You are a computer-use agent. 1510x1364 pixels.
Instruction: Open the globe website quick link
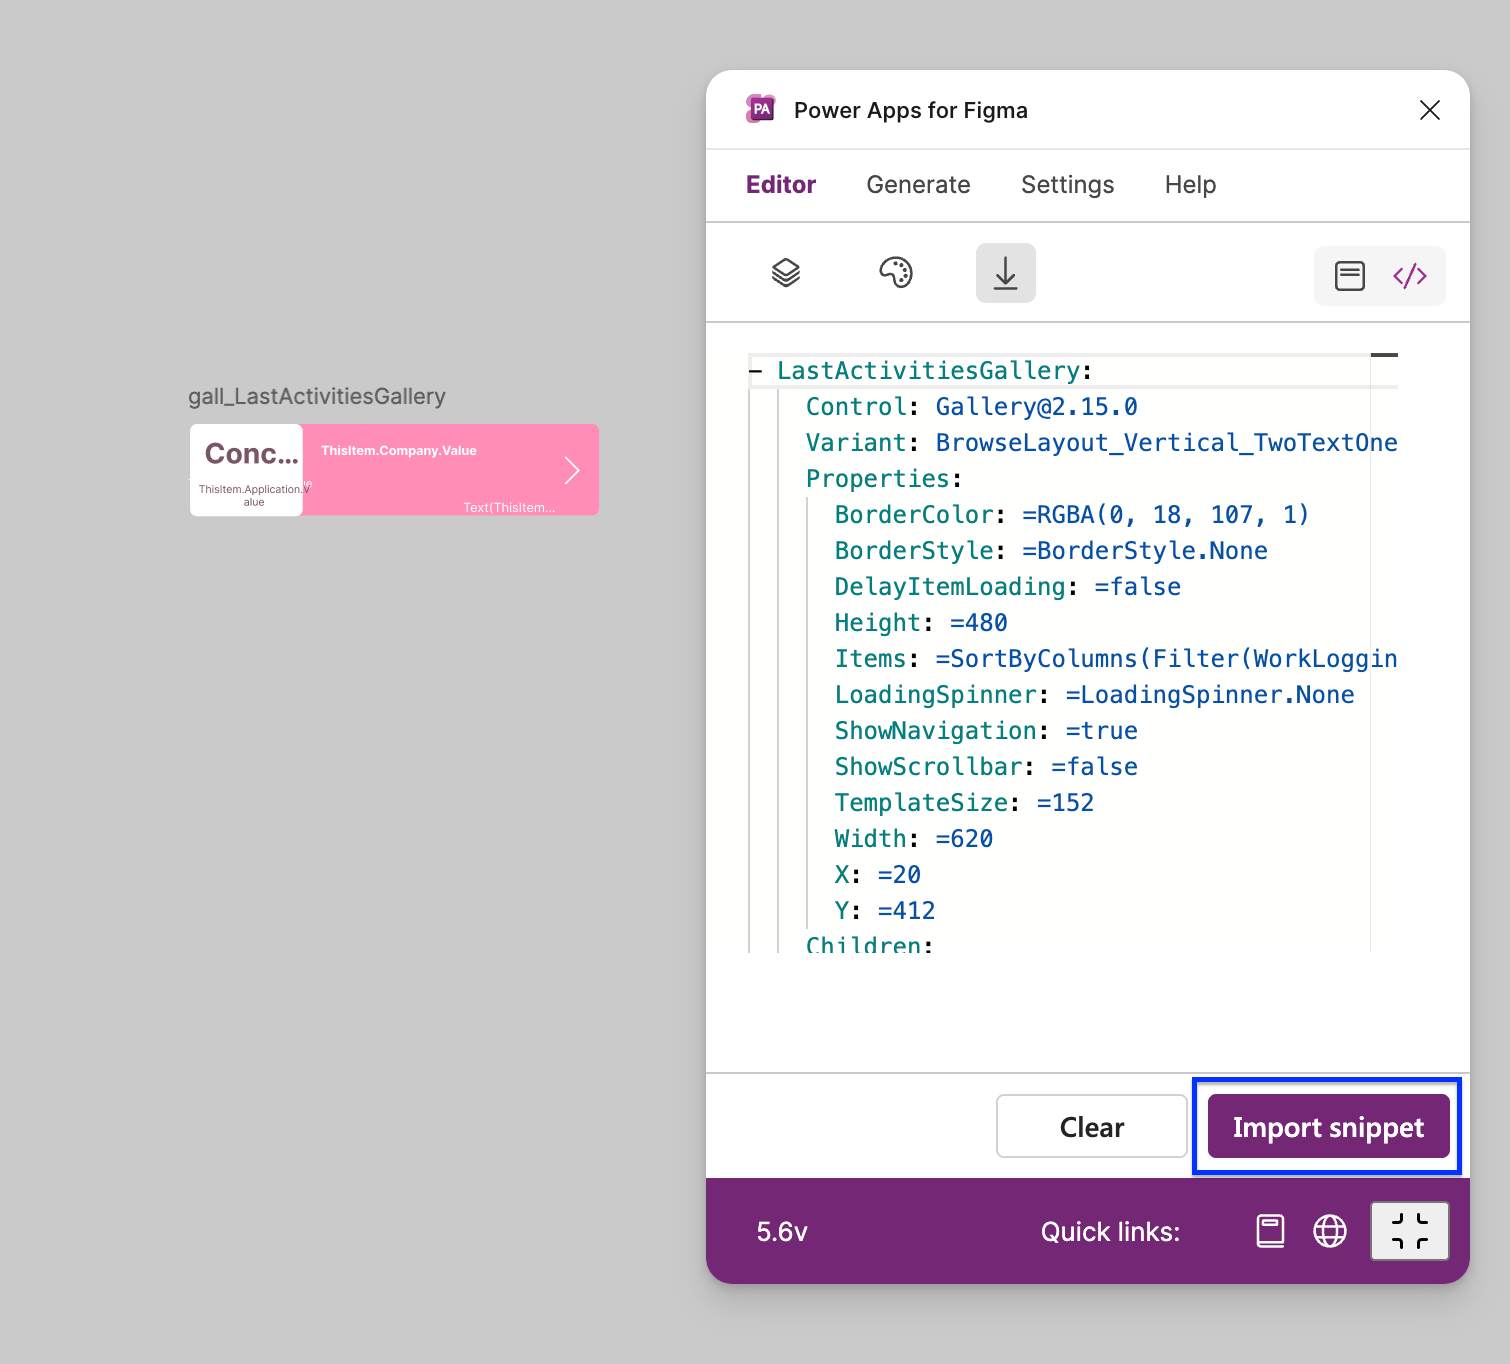pyautogui.click(x=1330, y=1231)
